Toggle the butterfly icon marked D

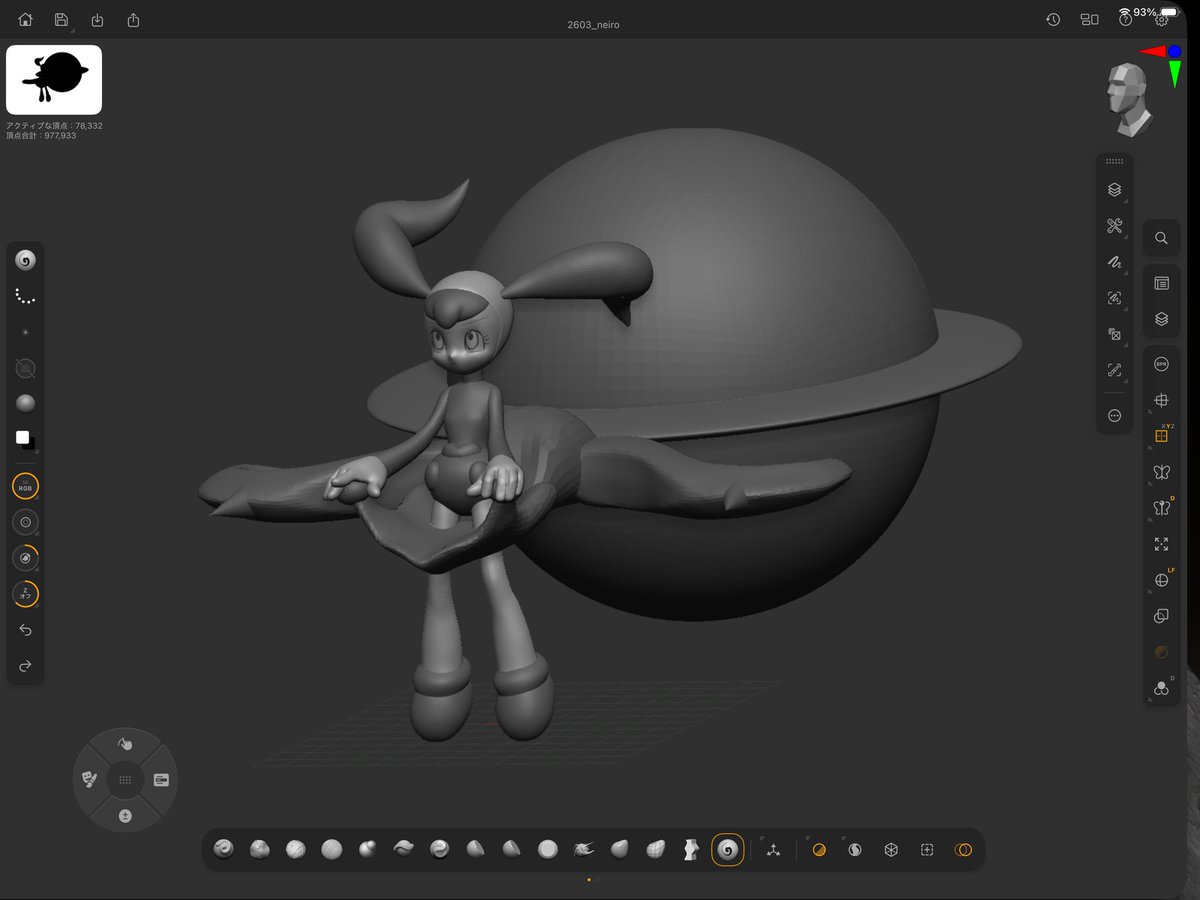[x=1161, y=508]
